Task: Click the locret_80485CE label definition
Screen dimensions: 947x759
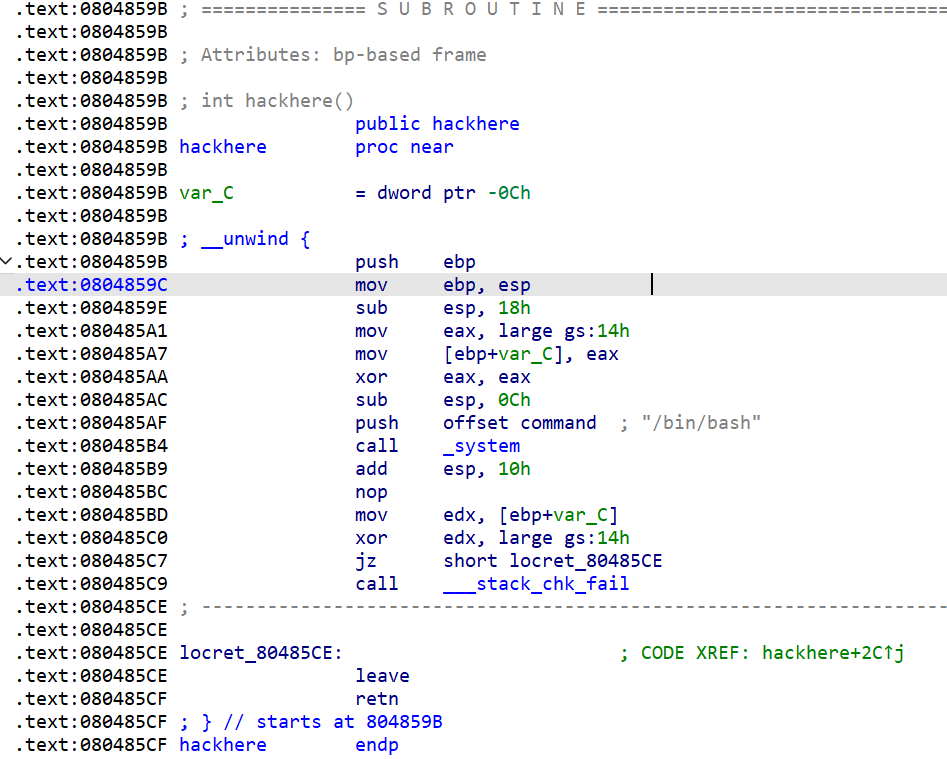Action: coord(260,653)
